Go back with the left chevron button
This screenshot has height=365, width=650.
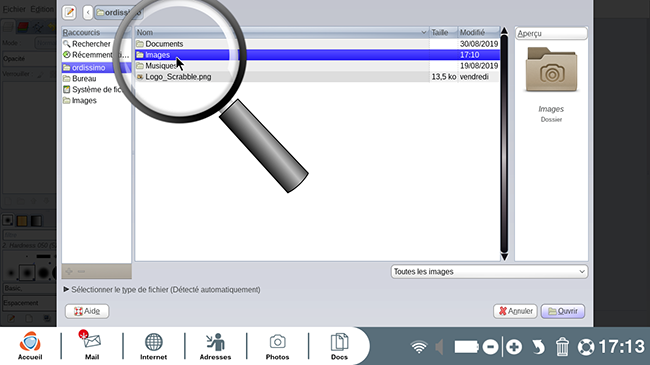pos(87,12)
